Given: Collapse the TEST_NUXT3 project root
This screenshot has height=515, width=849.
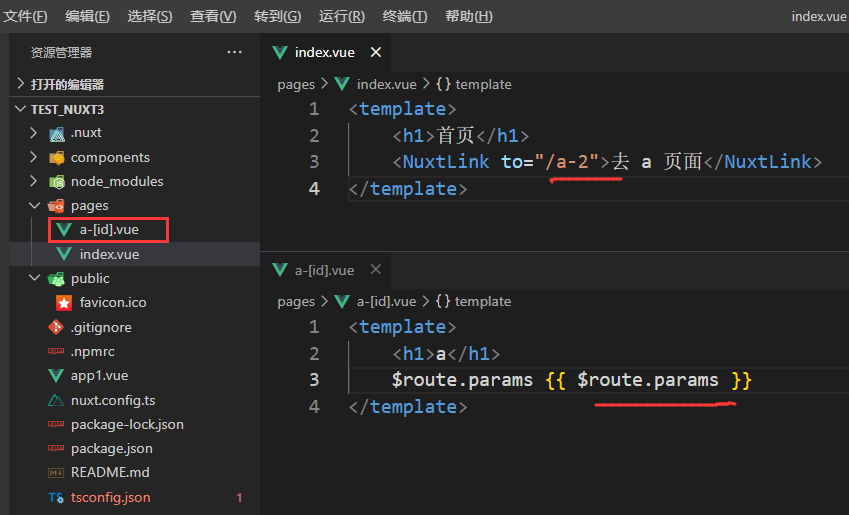Looking at the screenshot, I should pos(21,109).
